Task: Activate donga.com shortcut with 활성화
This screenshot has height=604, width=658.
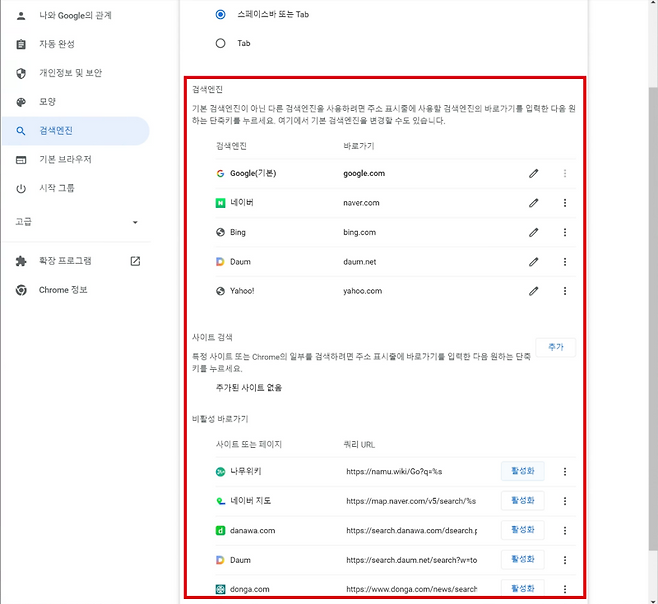Action: point(522,588)
